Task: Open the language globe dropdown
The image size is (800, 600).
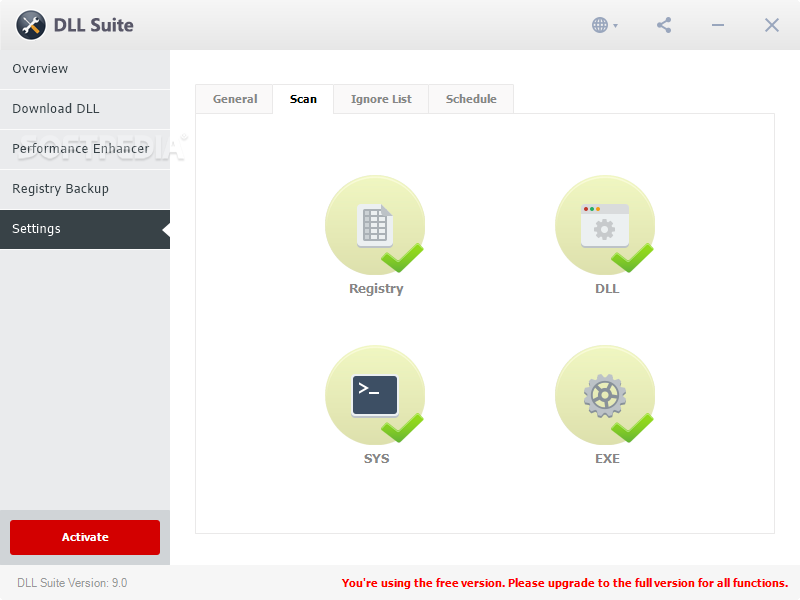Action: click(605, 25)
